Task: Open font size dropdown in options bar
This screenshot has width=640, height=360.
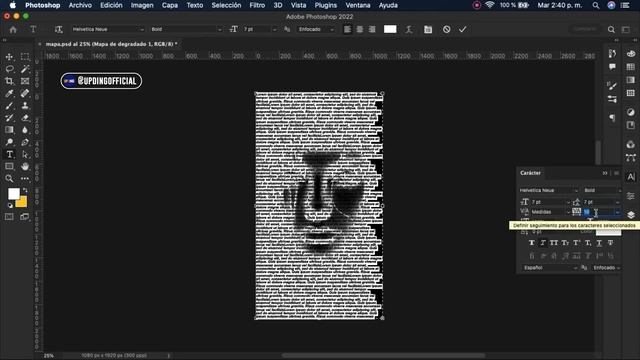Action: [260, 29]
